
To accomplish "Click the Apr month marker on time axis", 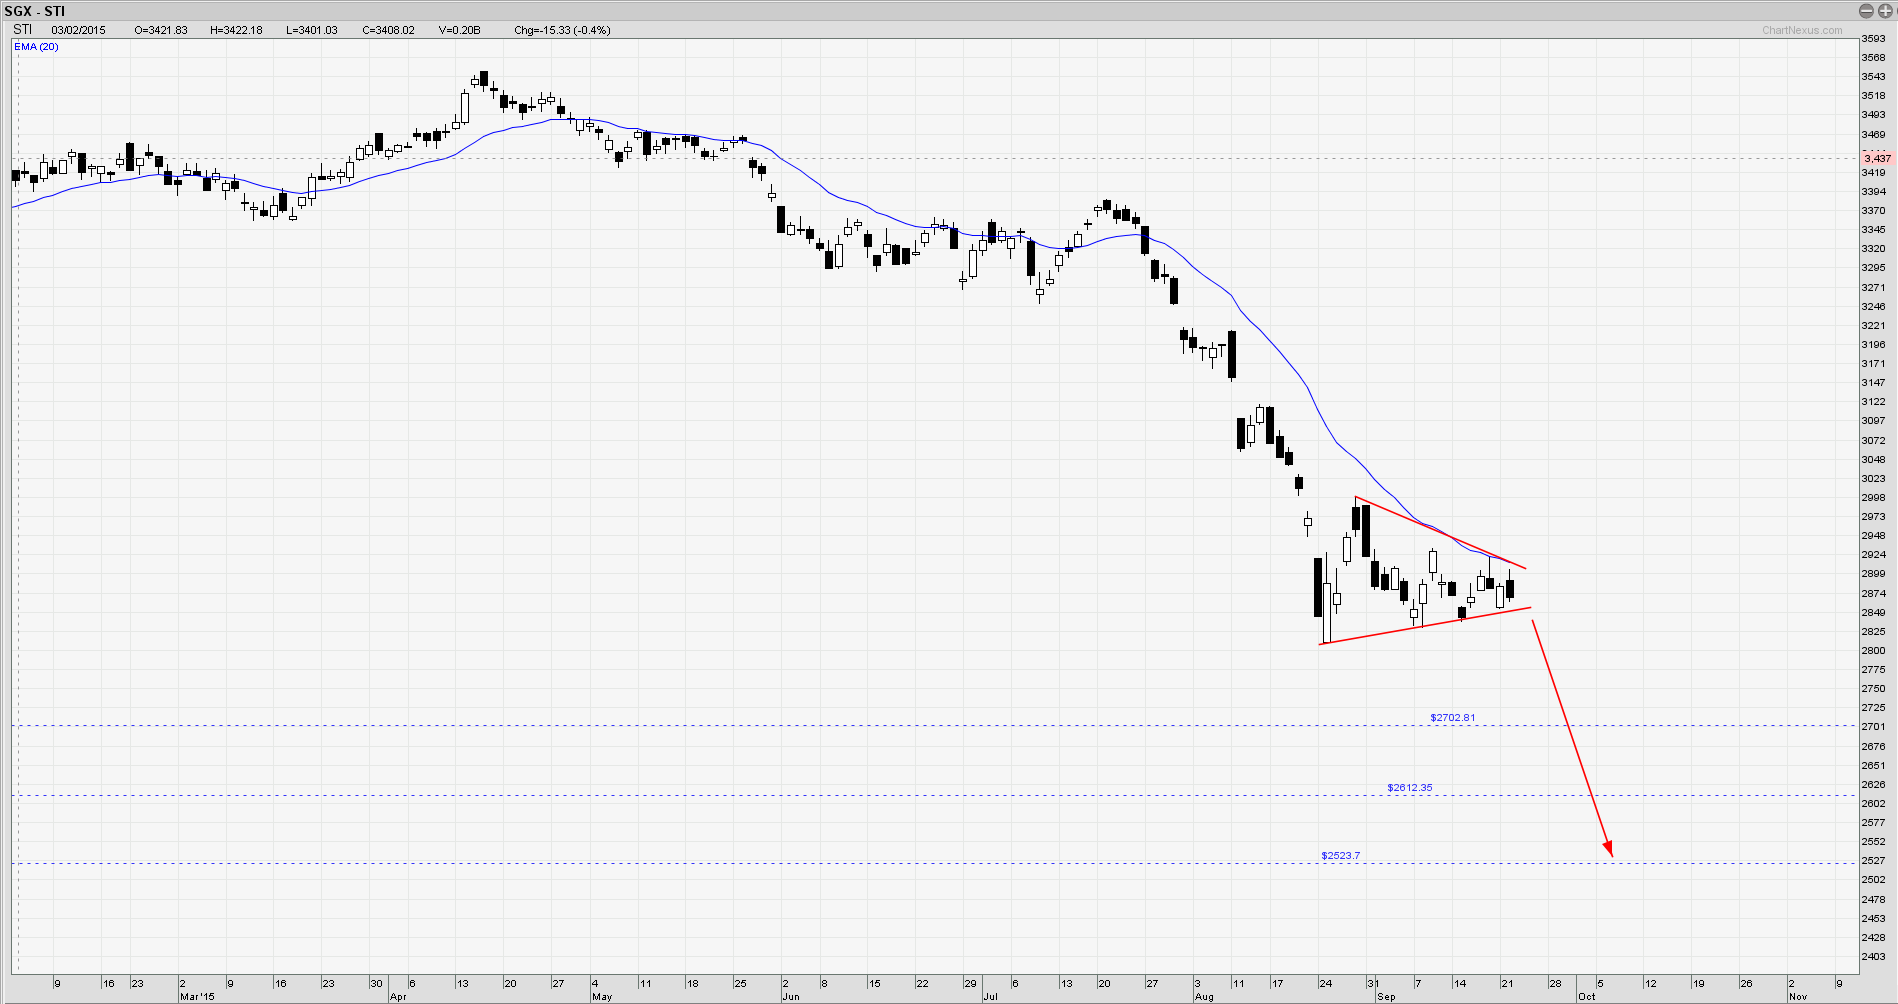I will pyautogui.click(x=398, y=997).
